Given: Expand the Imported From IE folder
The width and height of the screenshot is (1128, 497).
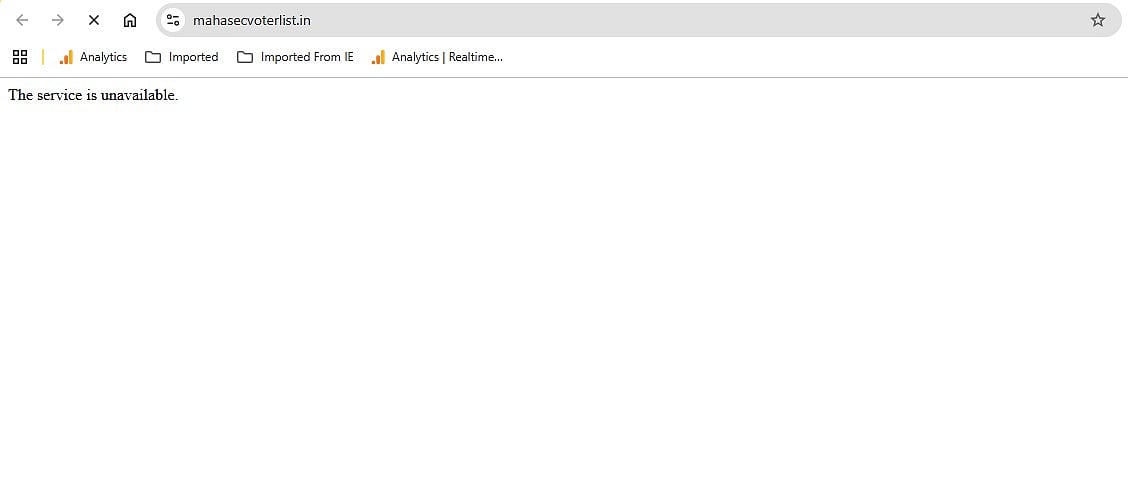Looking at the screenshot, I should 307,57.
